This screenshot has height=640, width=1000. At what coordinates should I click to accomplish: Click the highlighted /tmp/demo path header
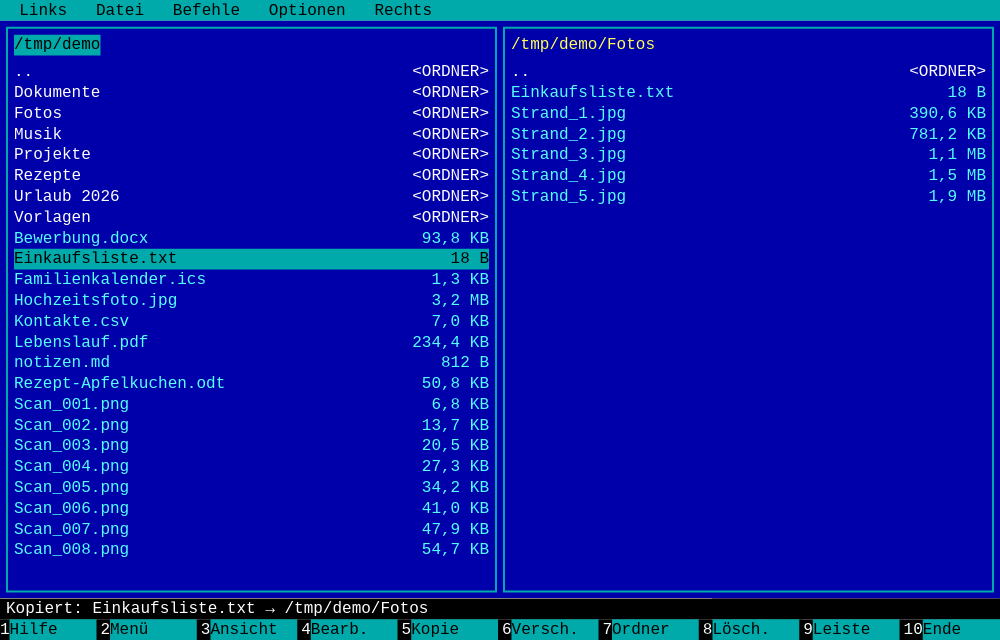[57, 44]
